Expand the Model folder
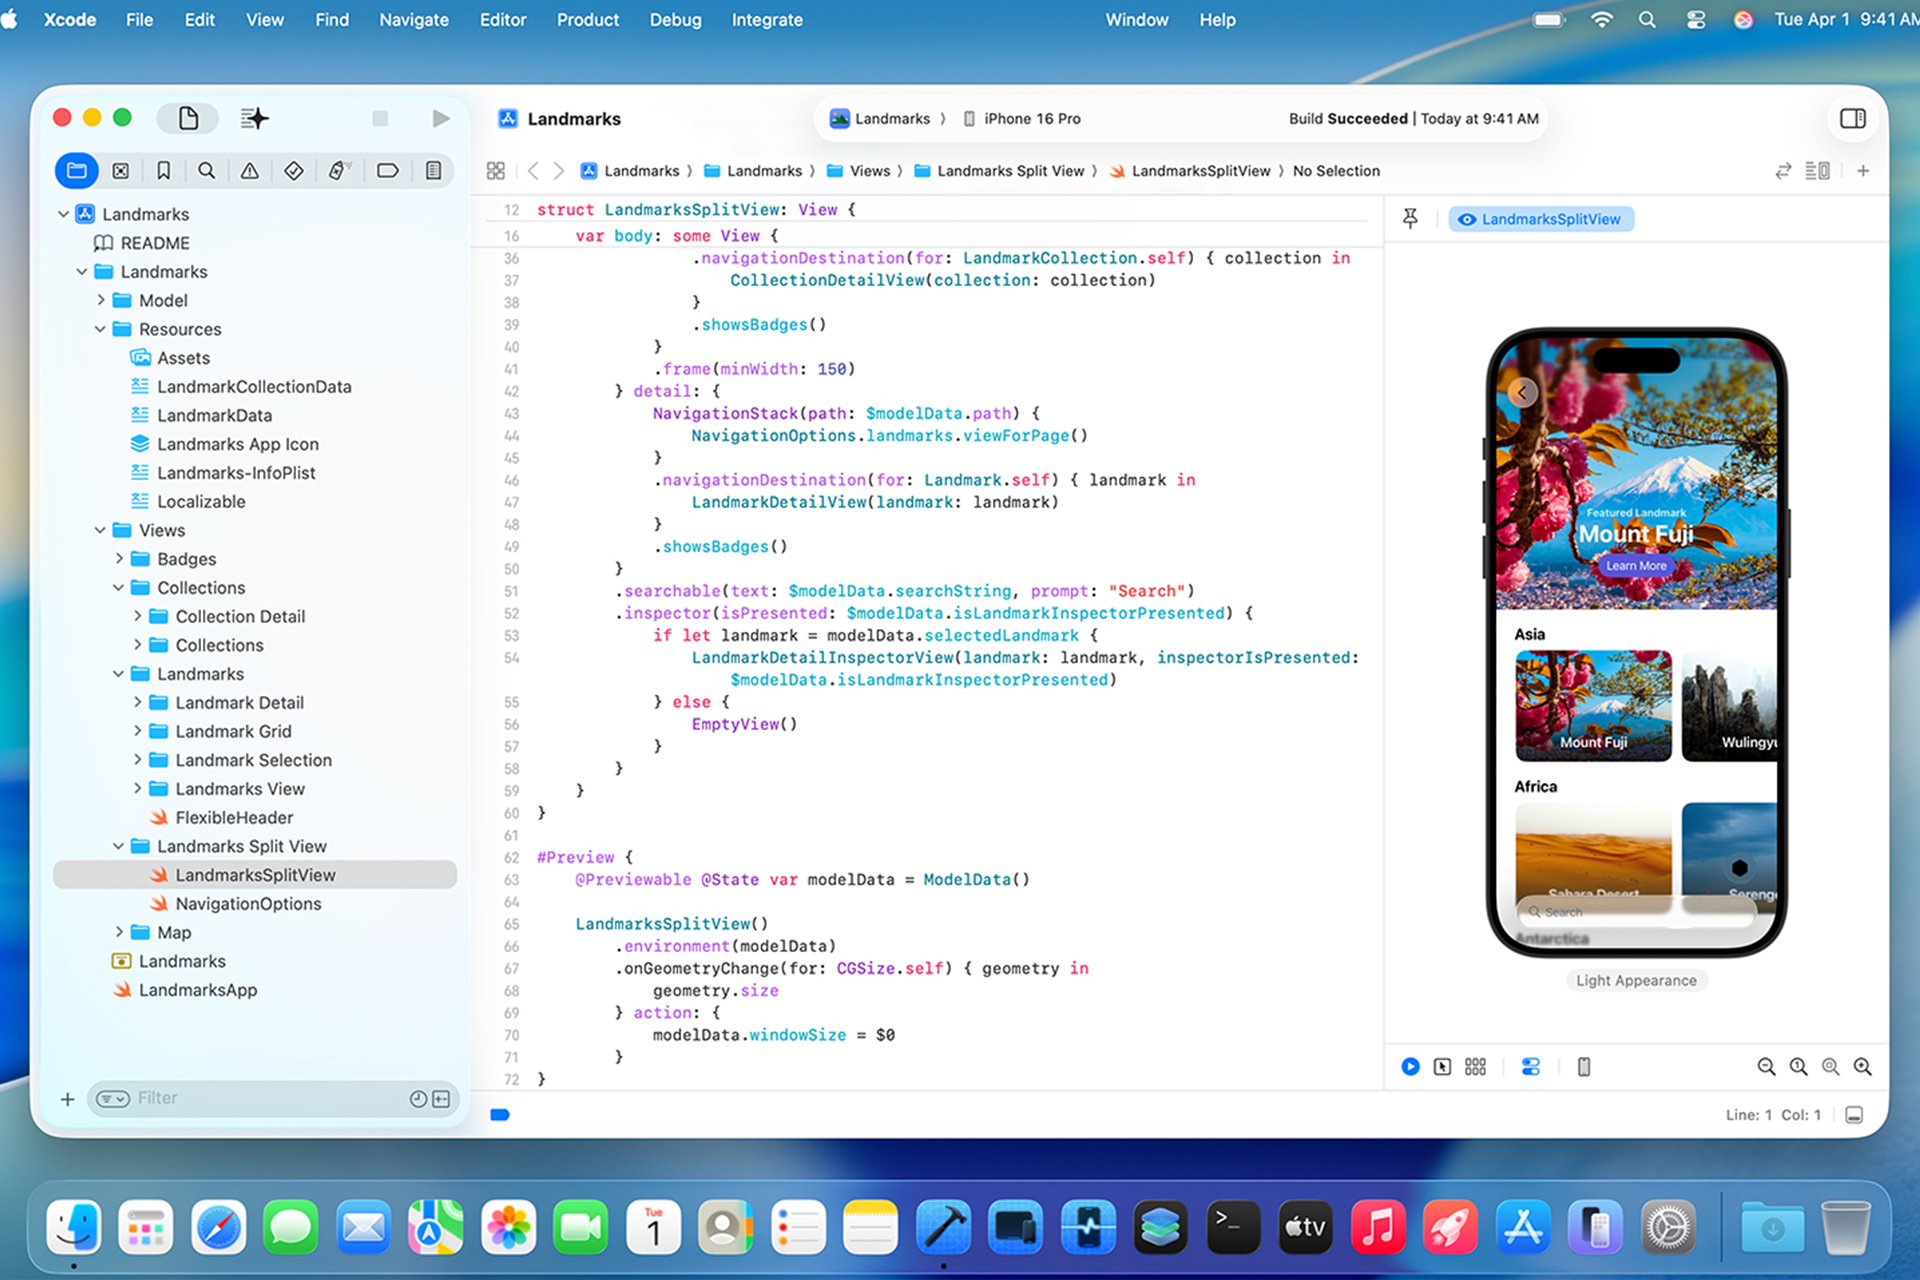The height and width of the screenshot is (1280, 1920). [x=100, y=300]
